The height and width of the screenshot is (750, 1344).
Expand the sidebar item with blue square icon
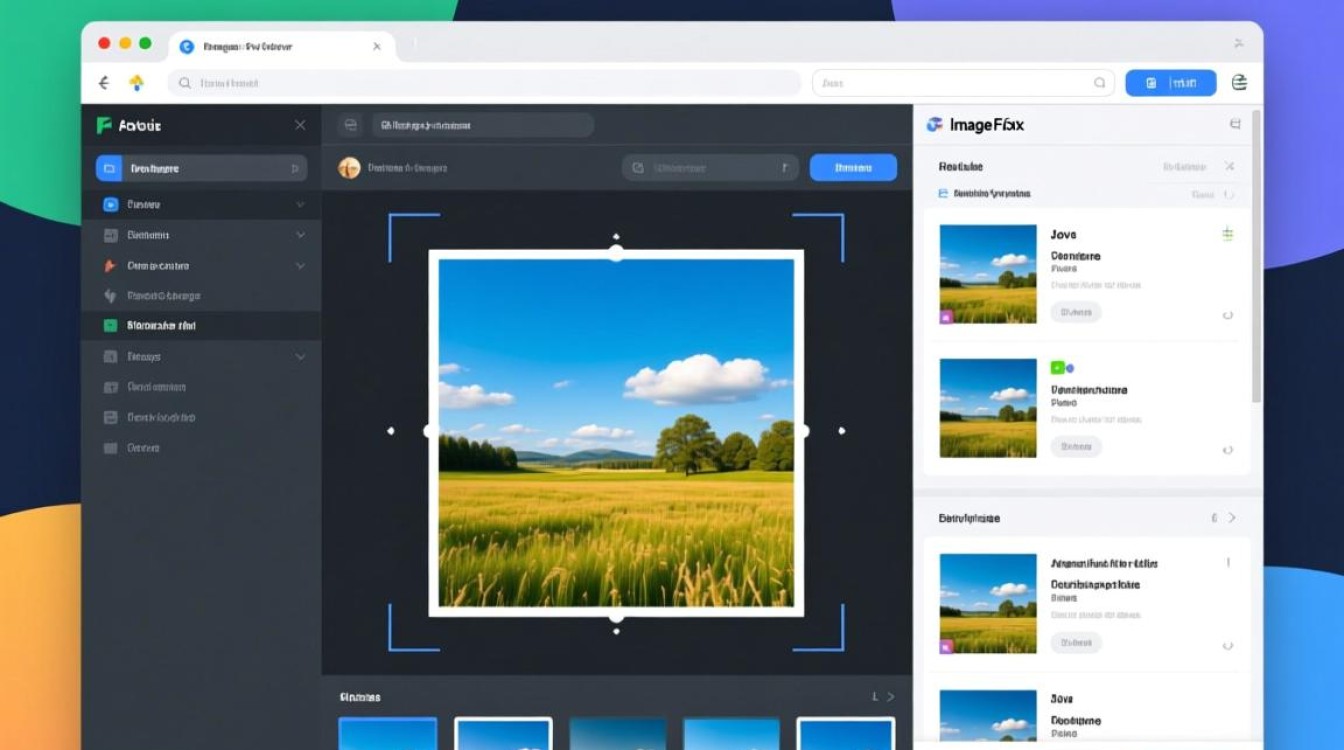(x=300, y=205)
